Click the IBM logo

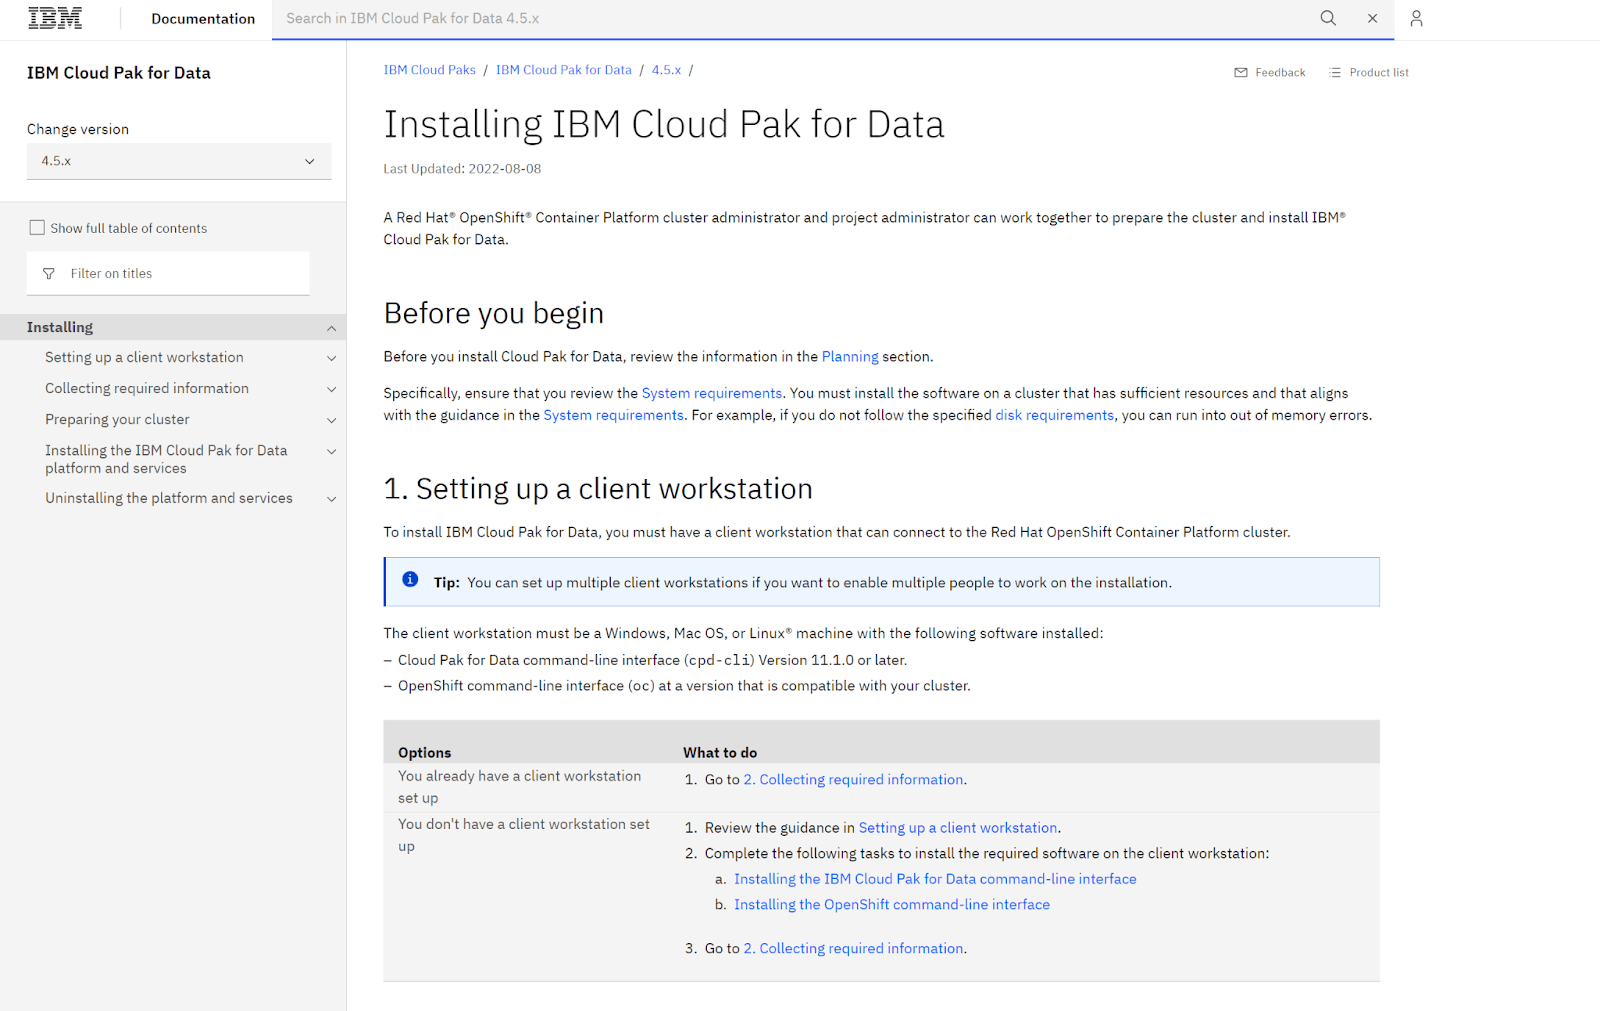(x=55, y=18)
